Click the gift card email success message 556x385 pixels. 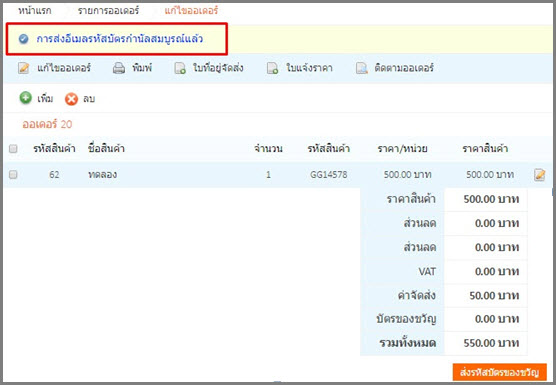coord(120,38)
